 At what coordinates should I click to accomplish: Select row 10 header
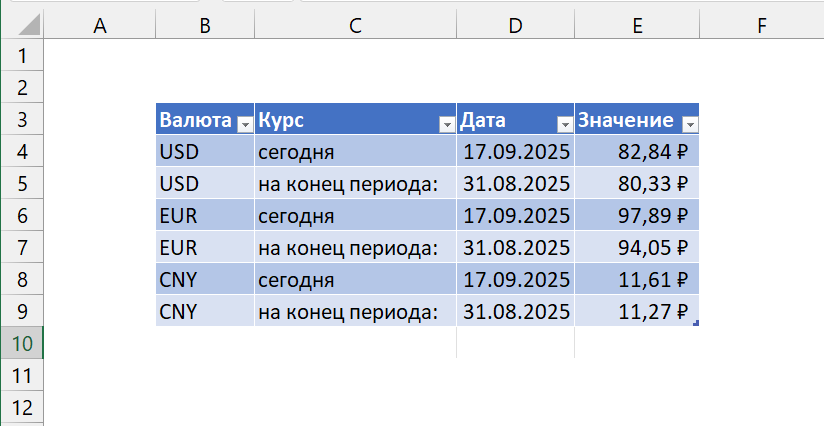point(22,344)
